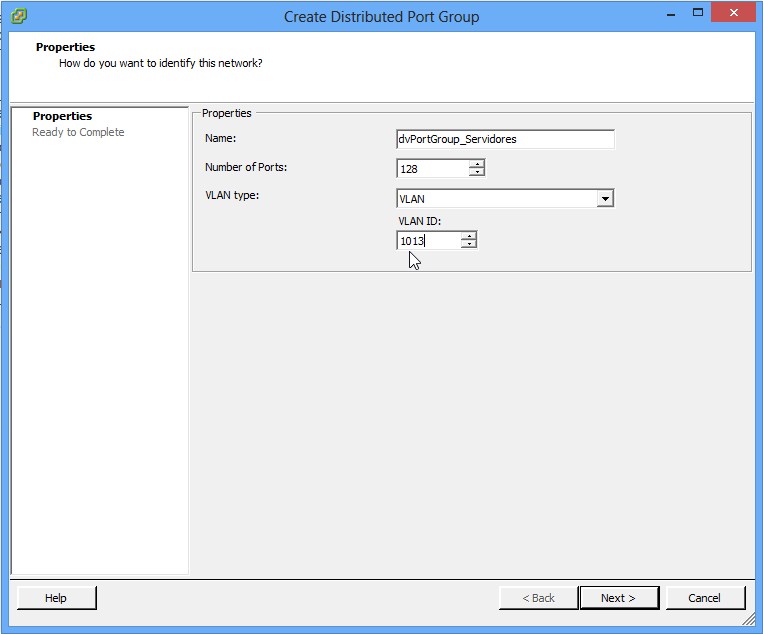Decrease the Number of Ports value

coord(477,173)
